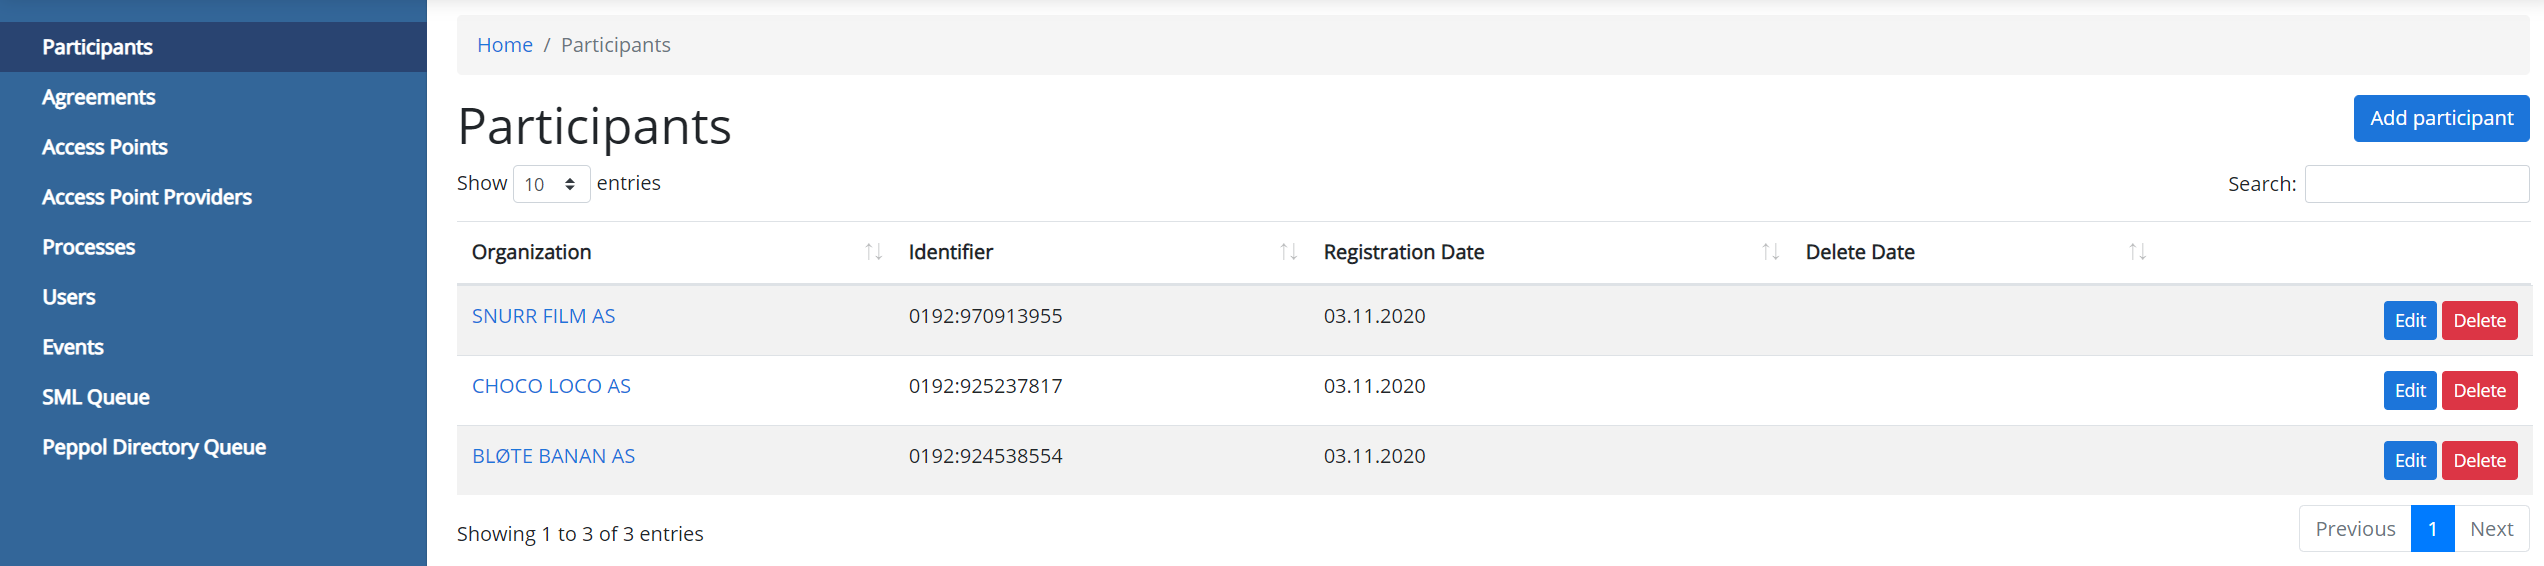Open SNURR FILM AS organization link
2544x566 pixels.
click(x=543, y=316)
